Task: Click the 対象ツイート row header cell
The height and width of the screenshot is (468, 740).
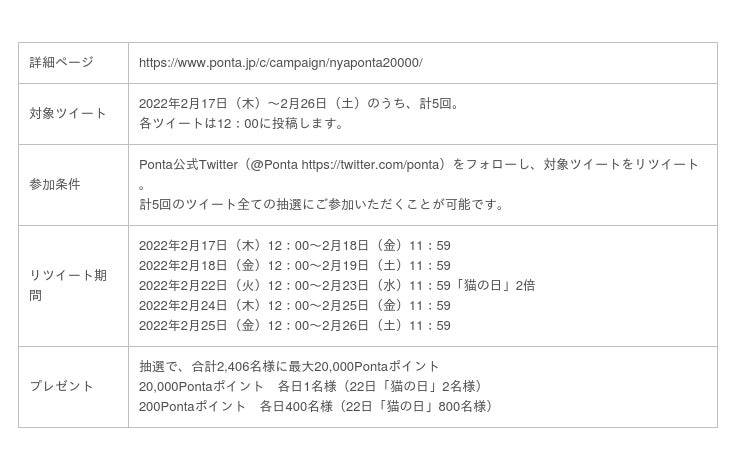Action: tap(68, 113)
